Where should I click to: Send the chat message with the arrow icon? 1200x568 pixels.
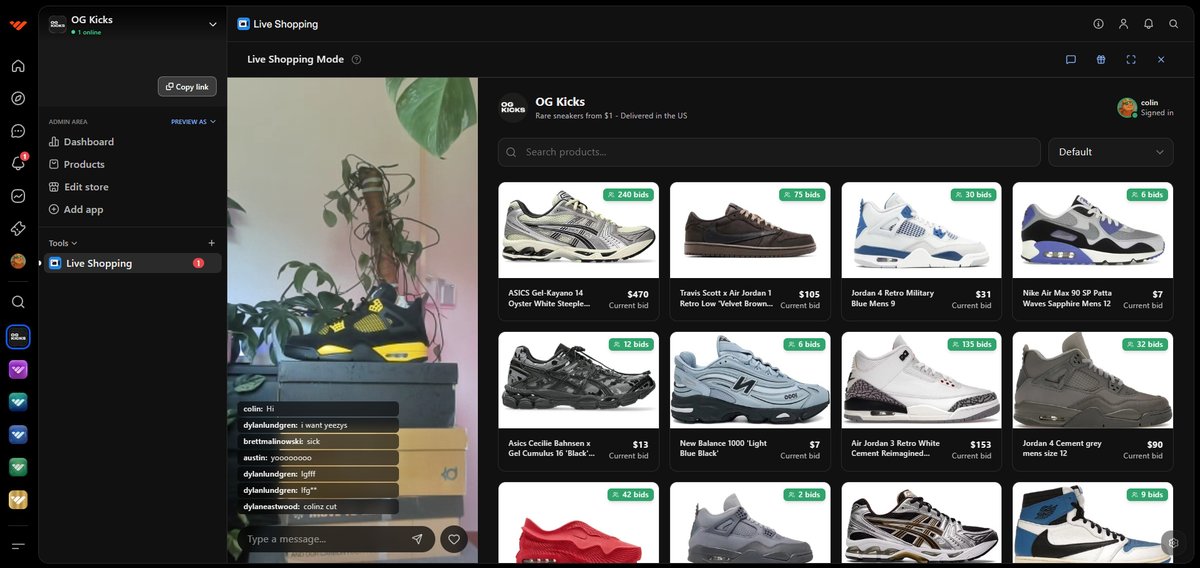[x=417, y=539]
